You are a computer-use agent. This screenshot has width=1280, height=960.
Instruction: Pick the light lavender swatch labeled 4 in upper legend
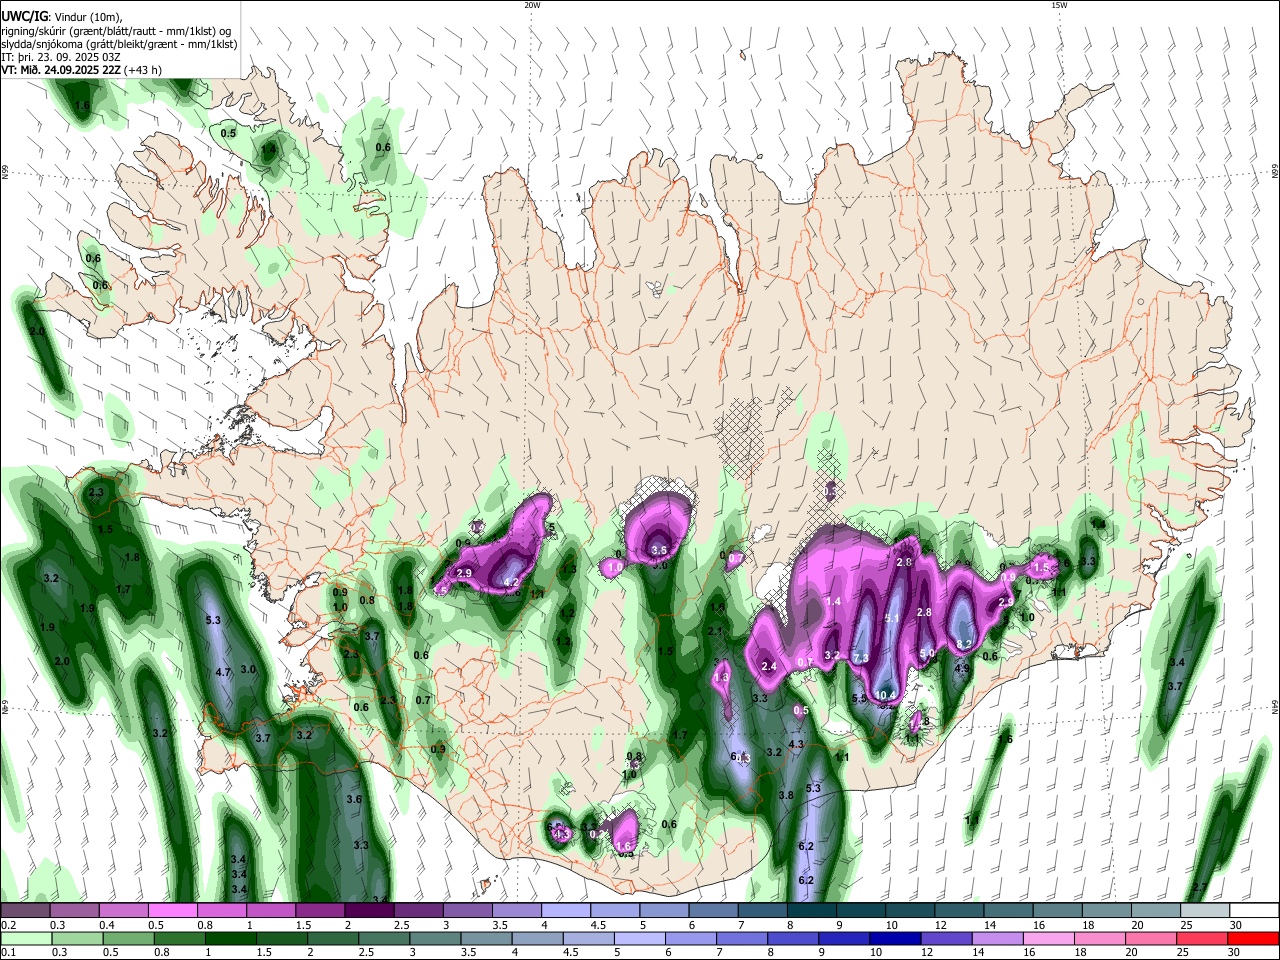[x=565, y=911]
